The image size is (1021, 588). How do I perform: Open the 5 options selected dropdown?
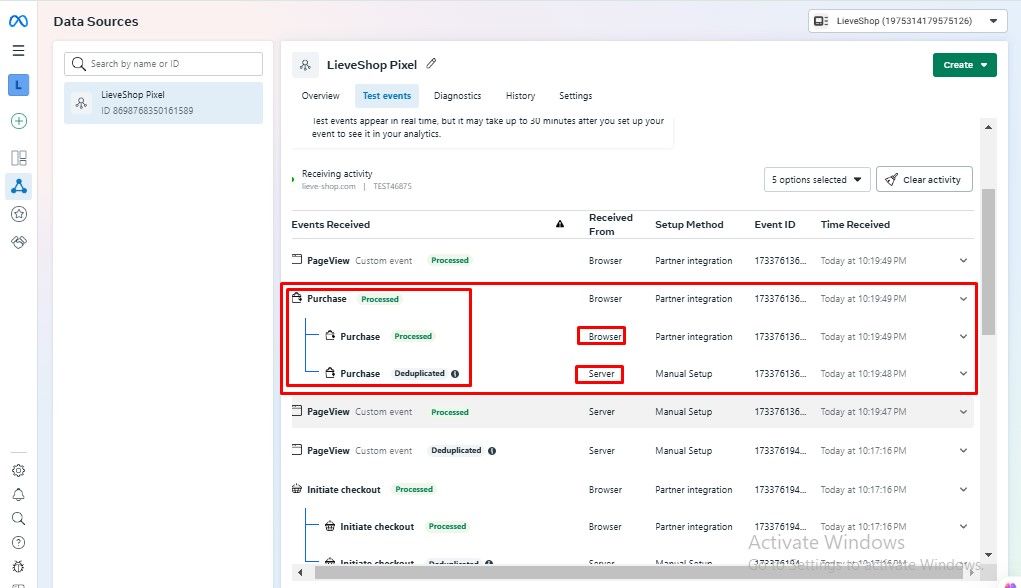tap(817, 180)
